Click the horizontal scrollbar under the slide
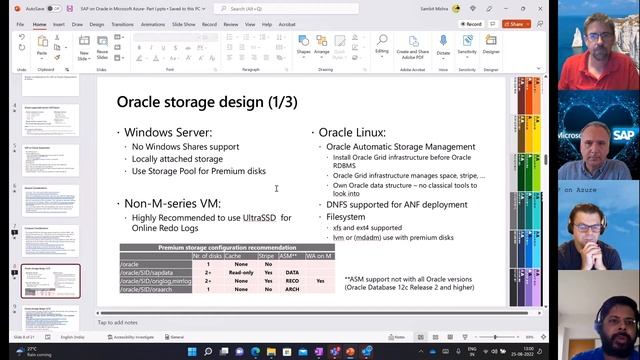The width and height of the screenshot is (640, 360). tap(314, 313)
